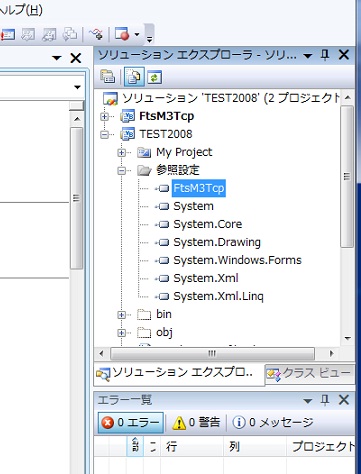The image size is (361, 474).
Task: Open dropdown arrow next to breakpoint icon
Action: (137, 34)
